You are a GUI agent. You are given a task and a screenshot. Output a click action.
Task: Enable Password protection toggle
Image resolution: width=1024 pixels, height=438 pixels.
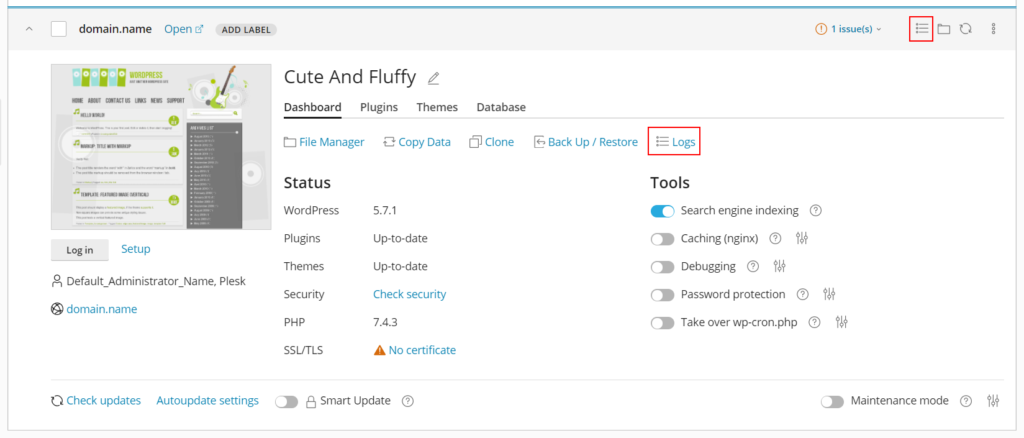click(662, 294)
